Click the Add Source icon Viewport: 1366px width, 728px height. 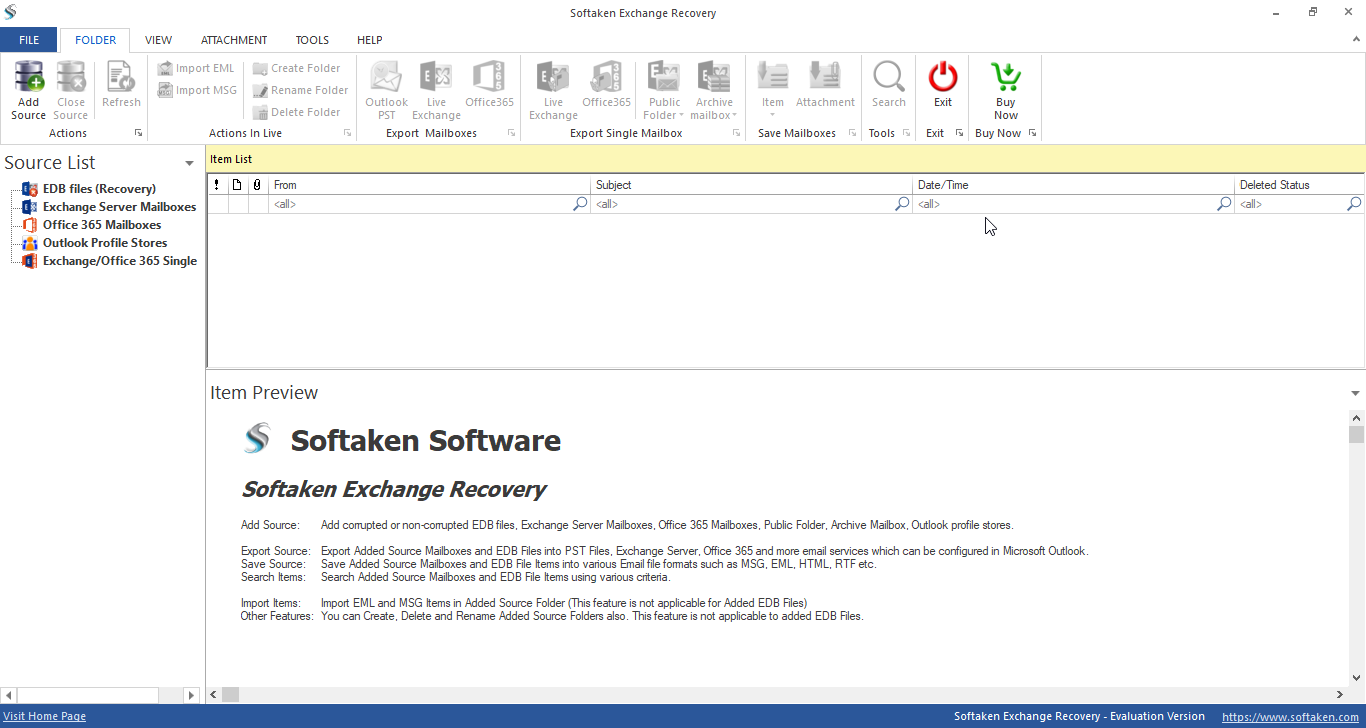coord(29,77)
